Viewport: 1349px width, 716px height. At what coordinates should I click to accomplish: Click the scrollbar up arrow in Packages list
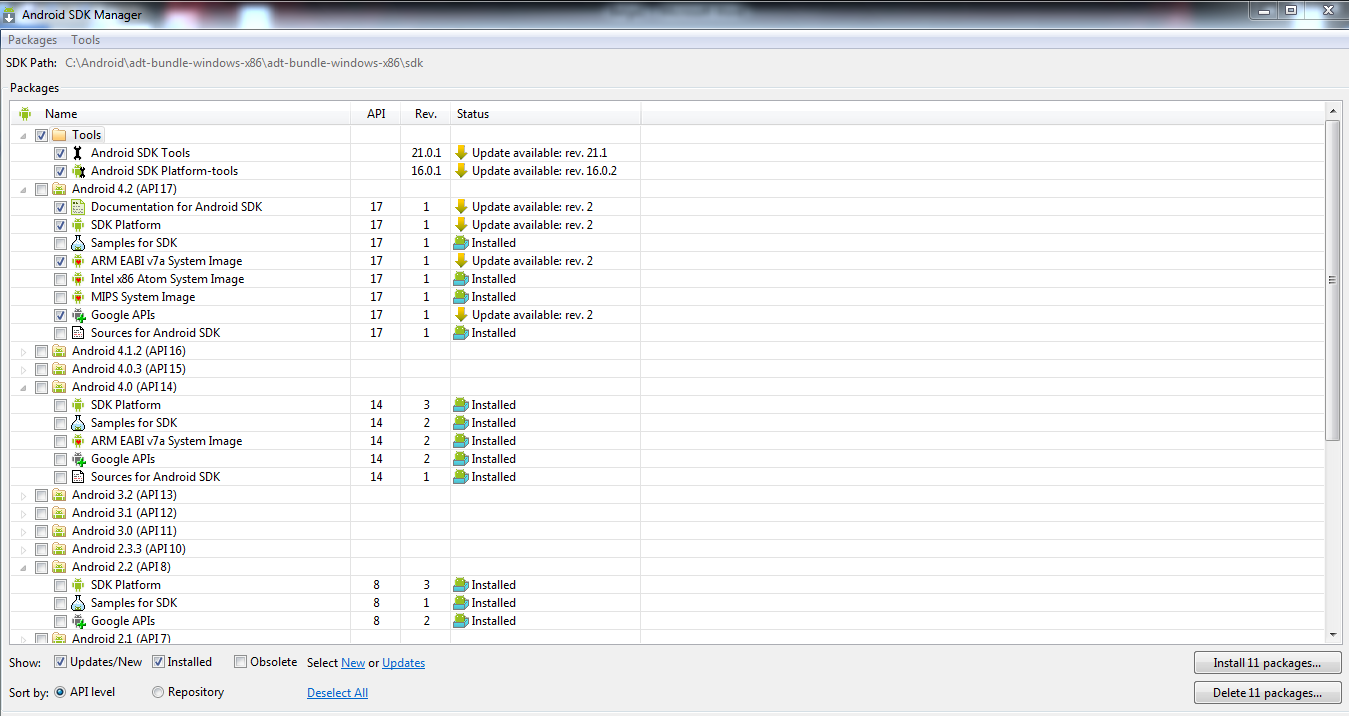1332,111
